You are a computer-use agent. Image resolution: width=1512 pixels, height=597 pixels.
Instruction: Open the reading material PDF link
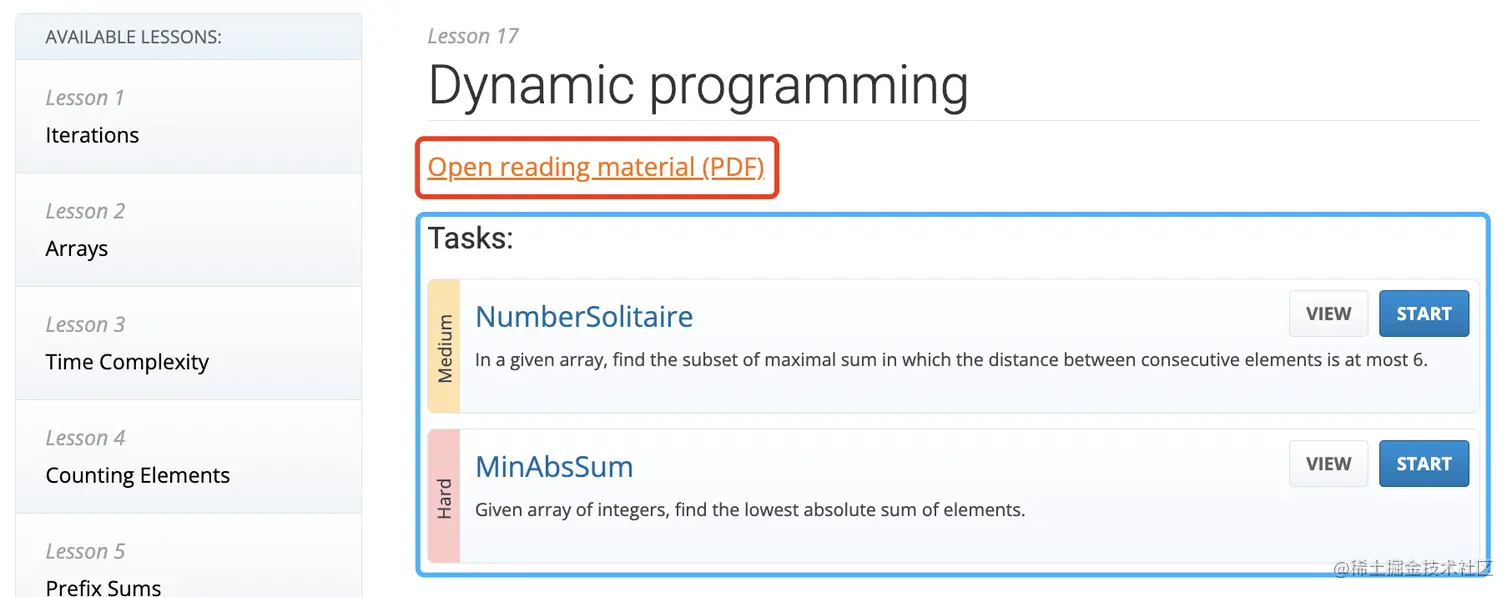pyautogui.click(x=596, y=166)
